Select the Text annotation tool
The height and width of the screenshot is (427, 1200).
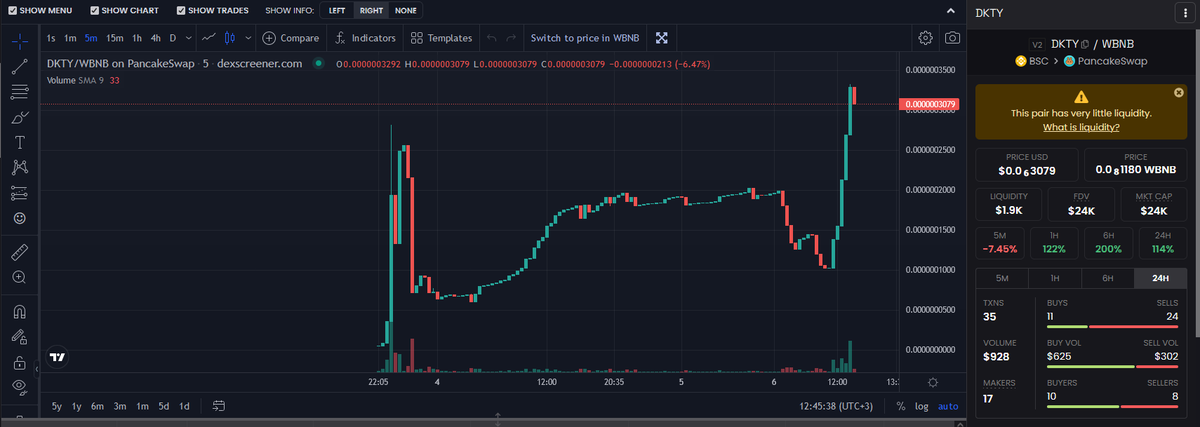pos(19,142)
